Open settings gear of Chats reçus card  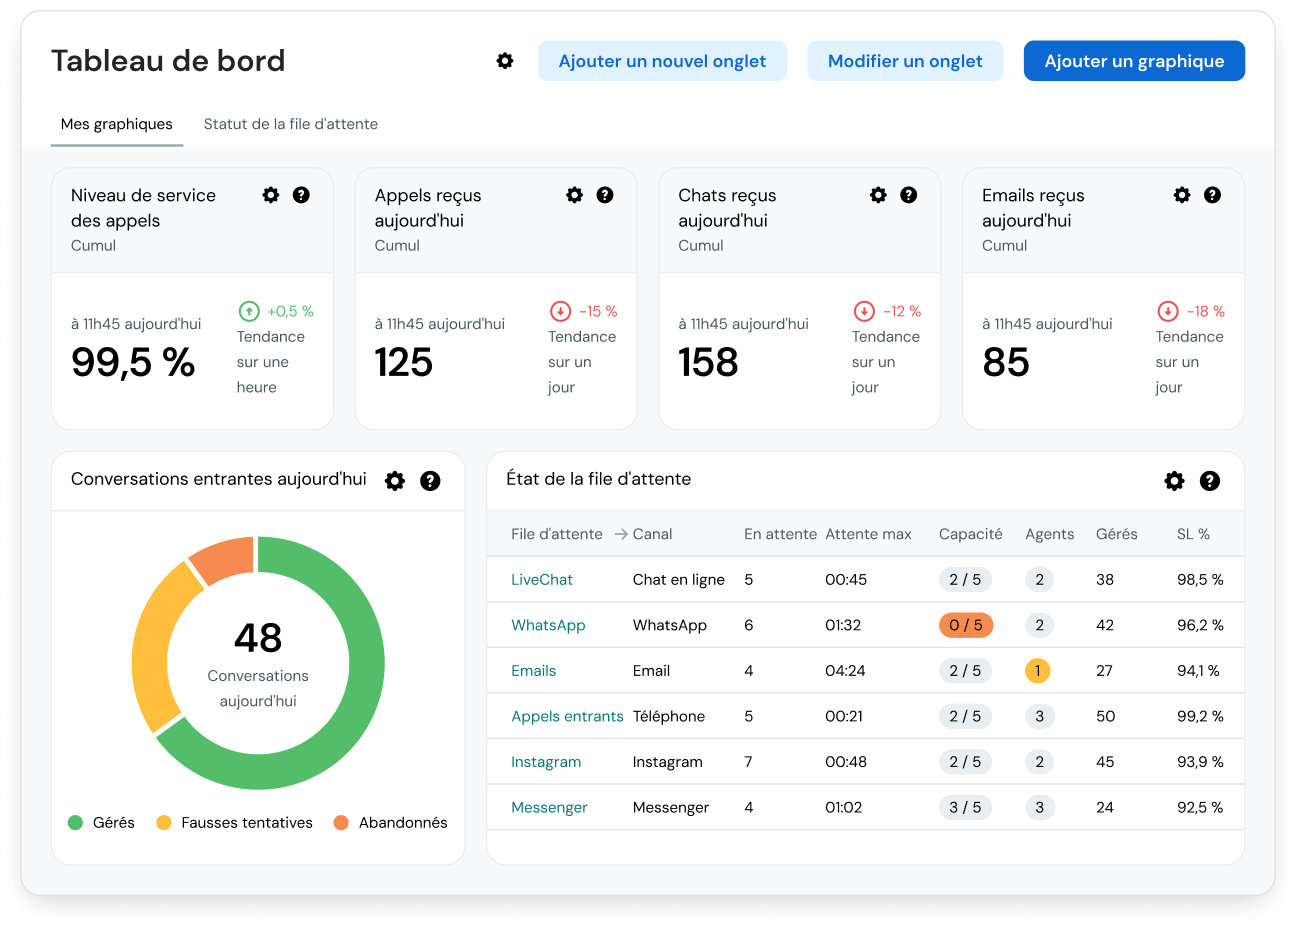pos(878,195)
